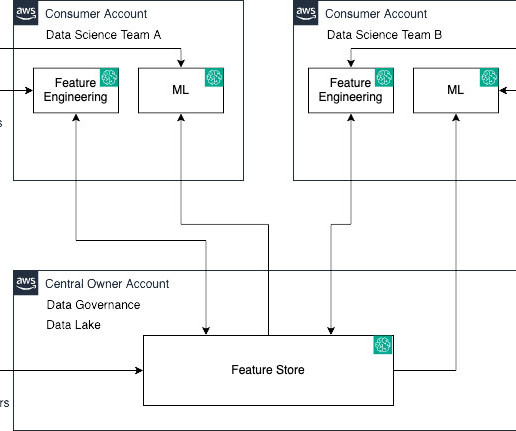Click the Data Science Team A label
Screen dimensions: 516x431
[104, 35]
